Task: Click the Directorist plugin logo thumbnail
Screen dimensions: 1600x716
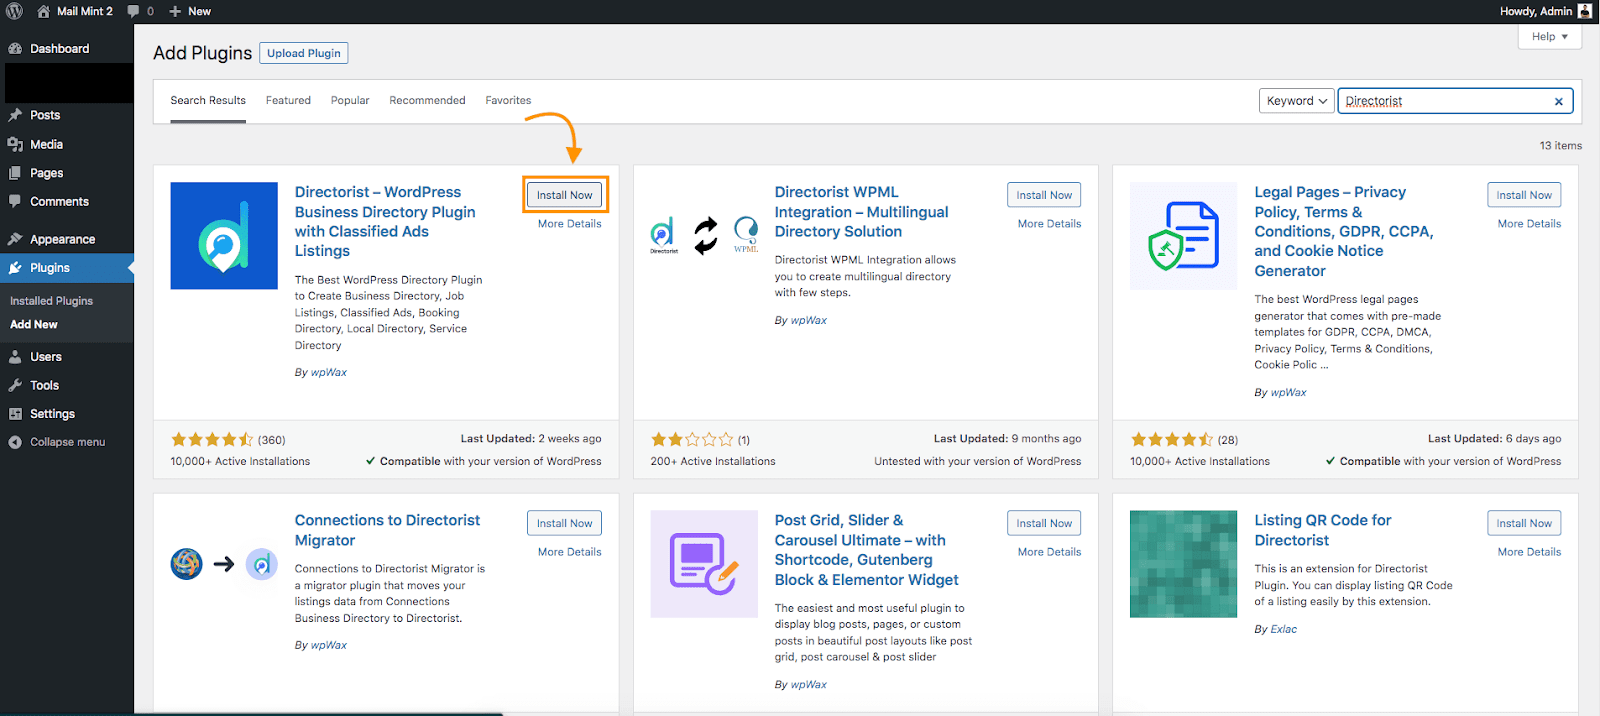Action: point(224,236)
